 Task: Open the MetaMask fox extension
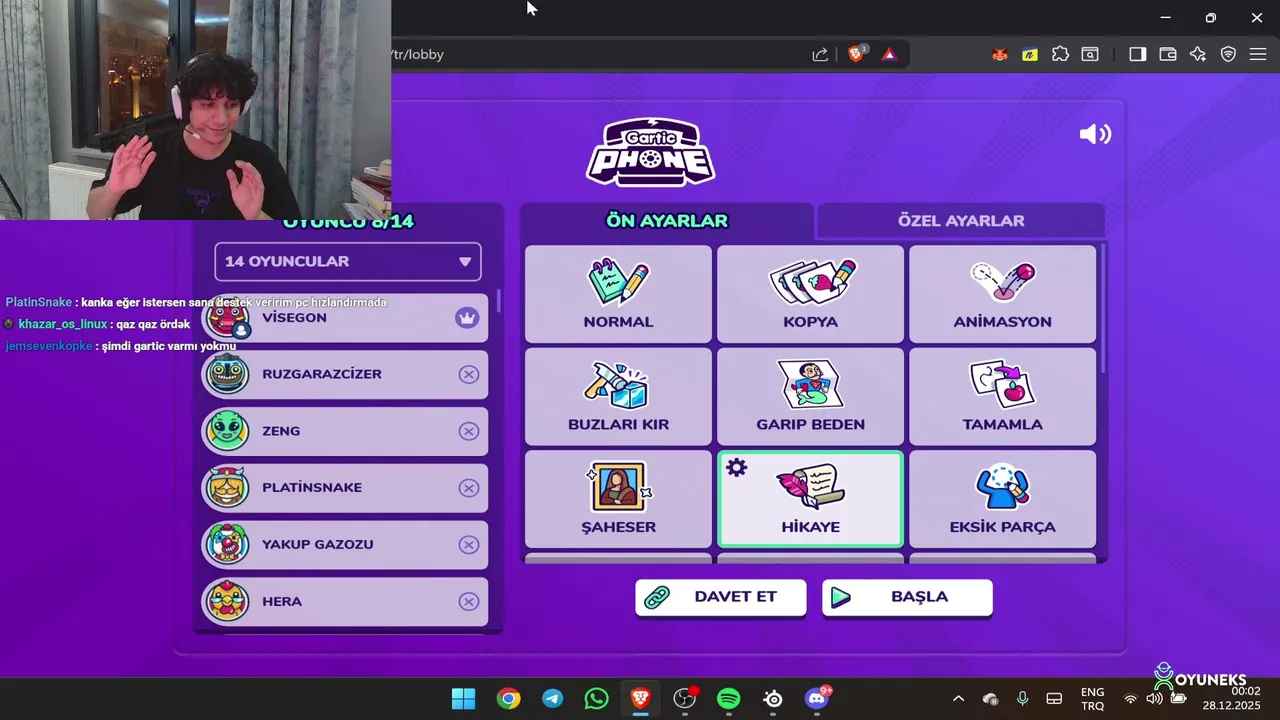pos(1000,54)
